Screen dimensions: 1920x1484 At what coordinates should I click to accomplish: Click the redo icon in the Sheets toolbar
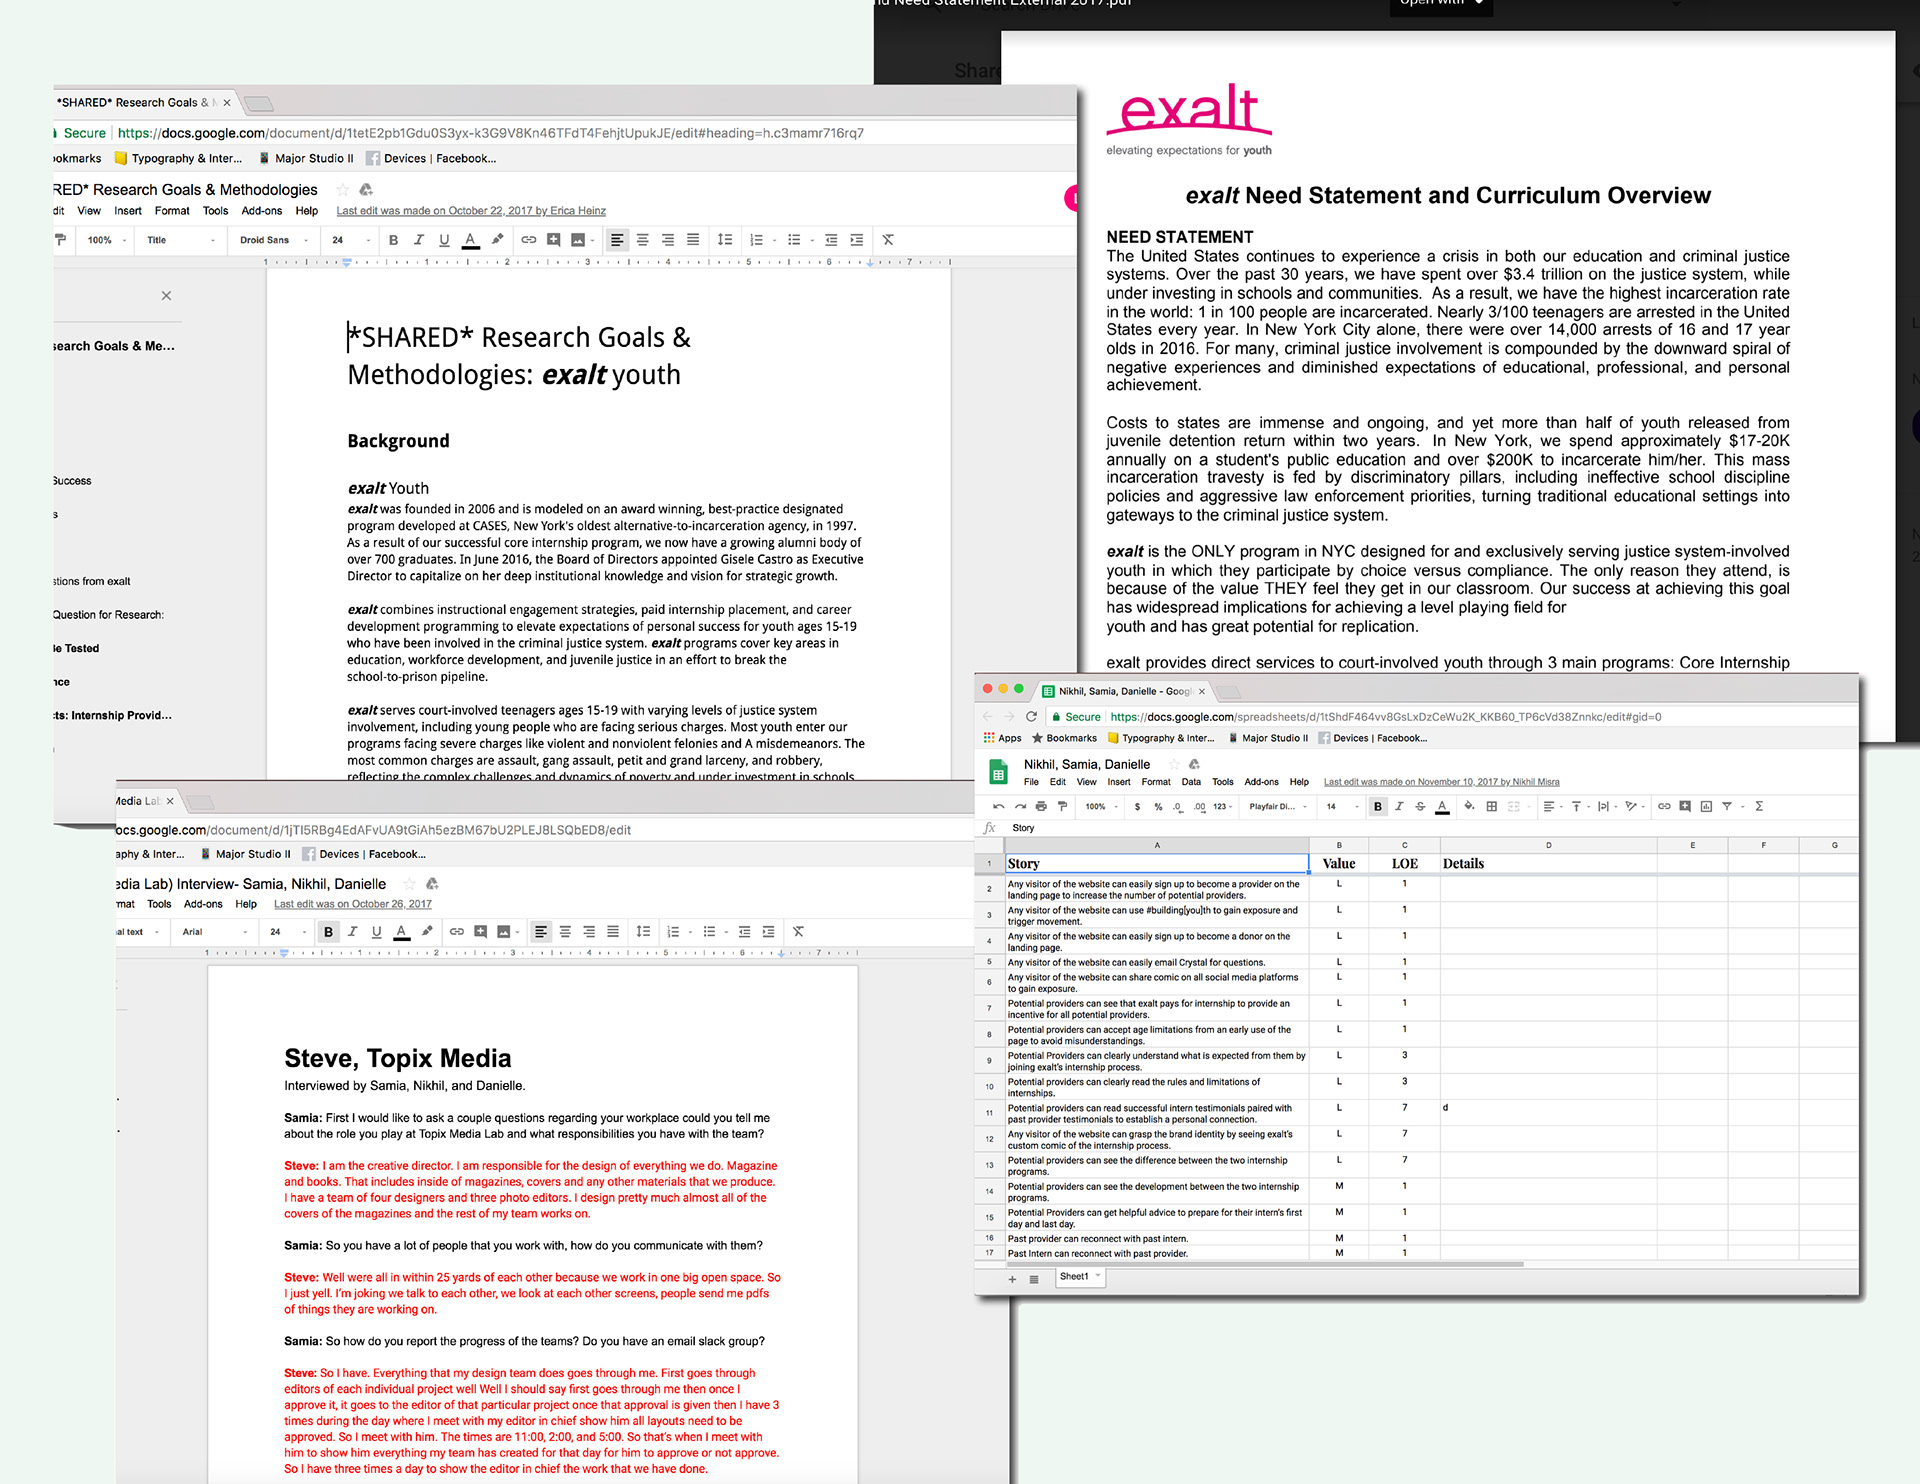pos(1020,806)
